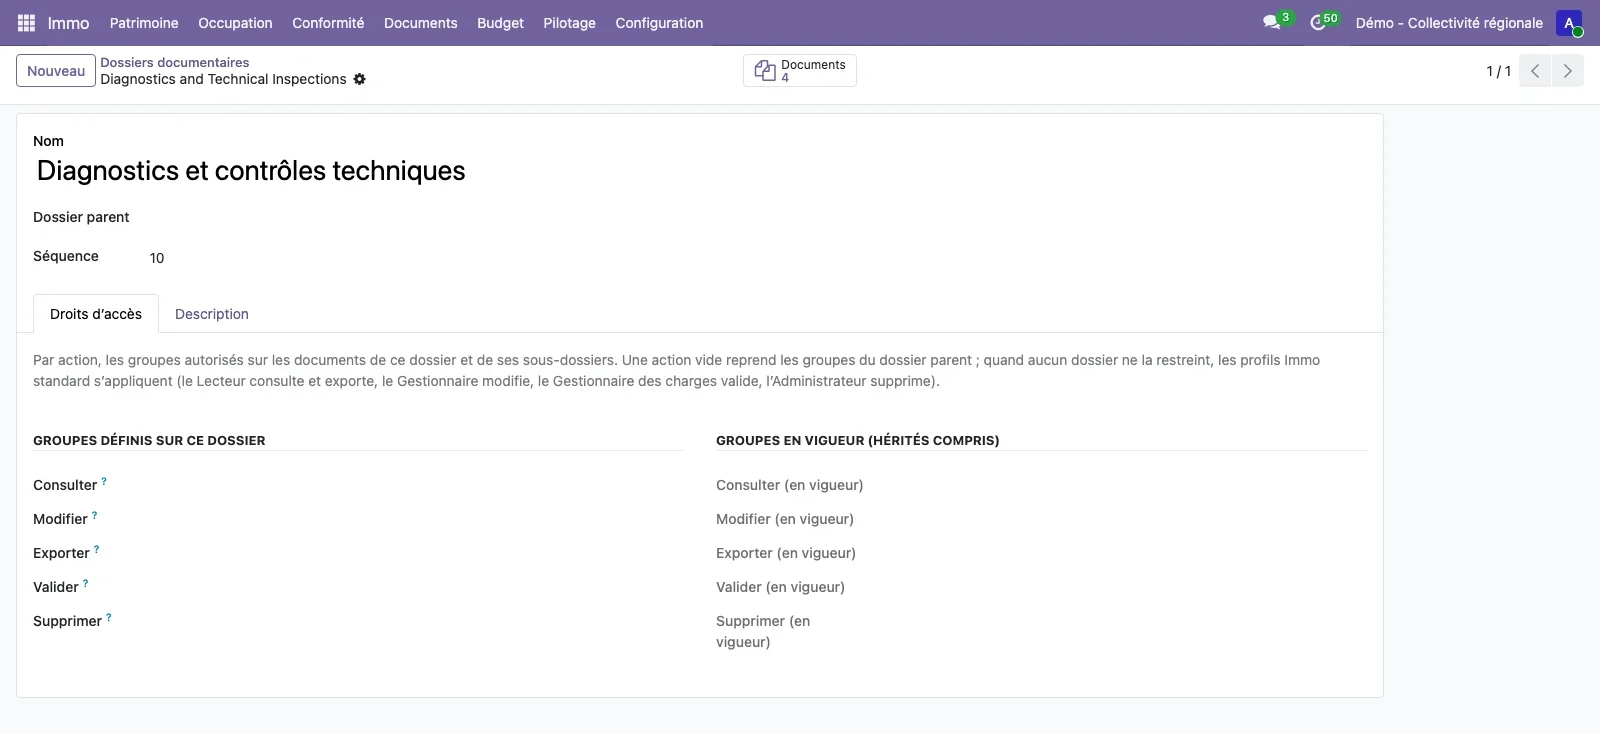
Task: Click the Supprimer groups field
Action: pyautogui.click(x=415, y=621)
